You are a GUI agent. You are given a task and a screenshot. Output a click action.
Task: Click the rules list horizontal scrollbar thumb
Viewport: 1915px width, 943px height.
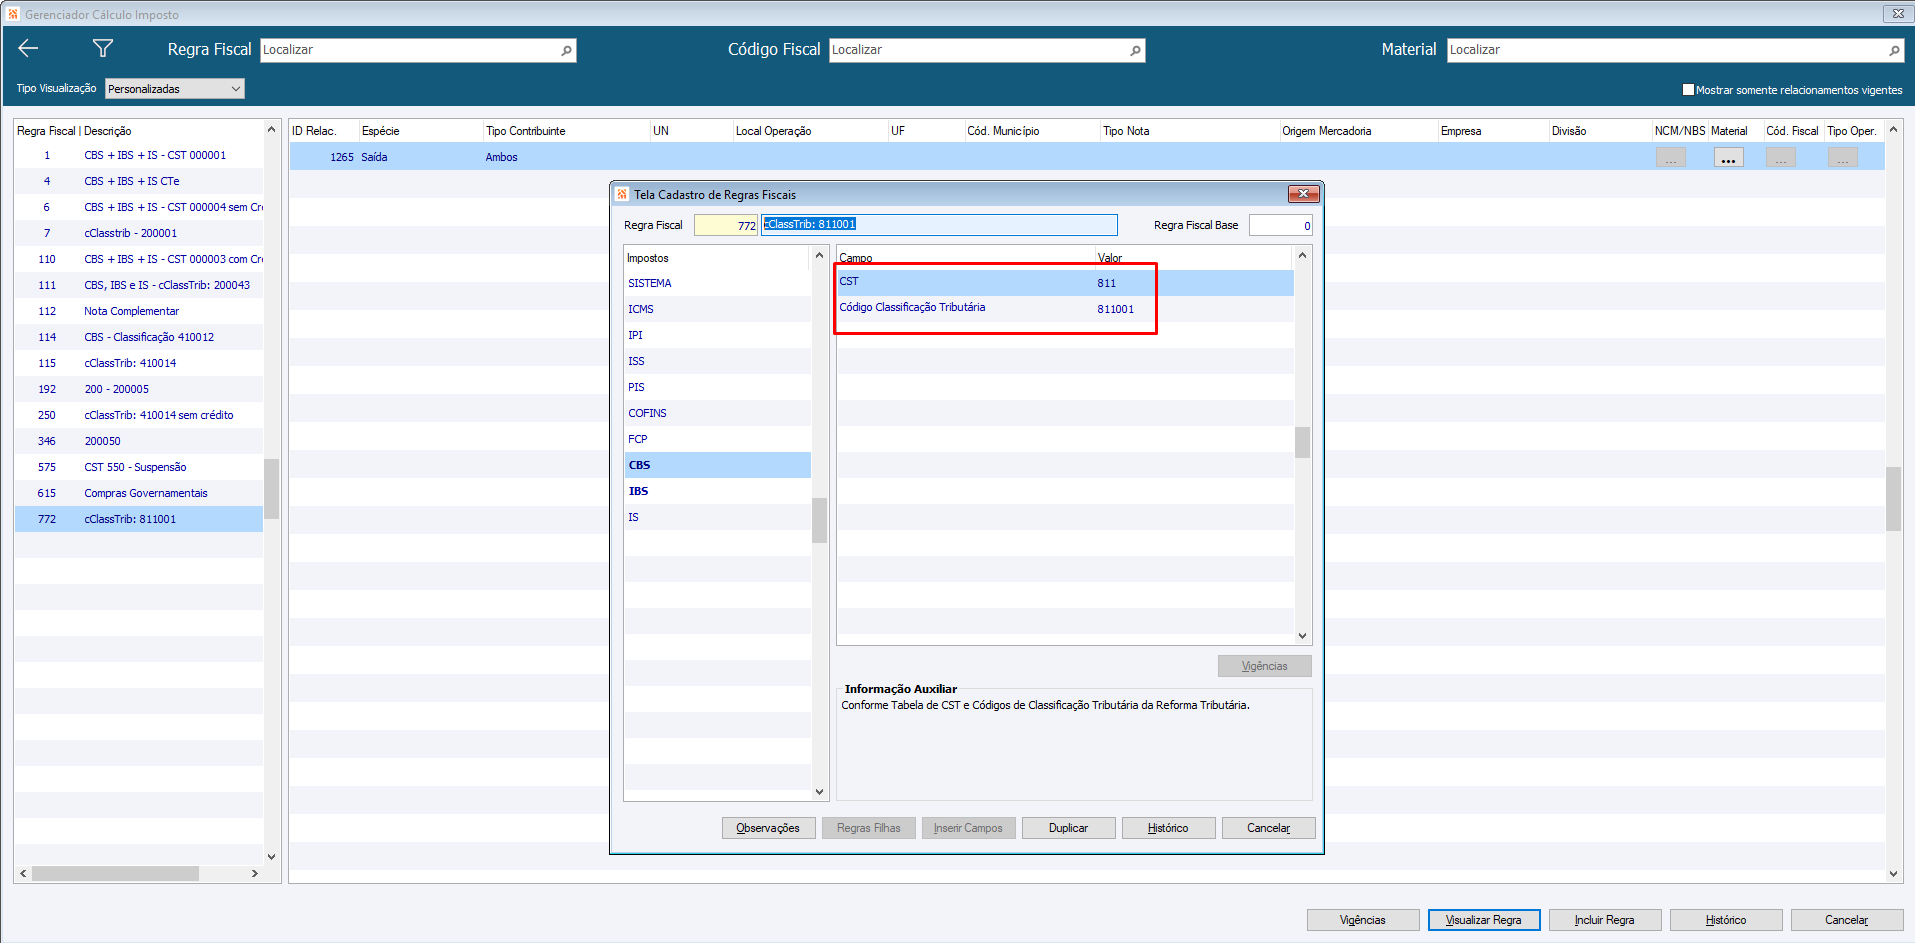115,873
